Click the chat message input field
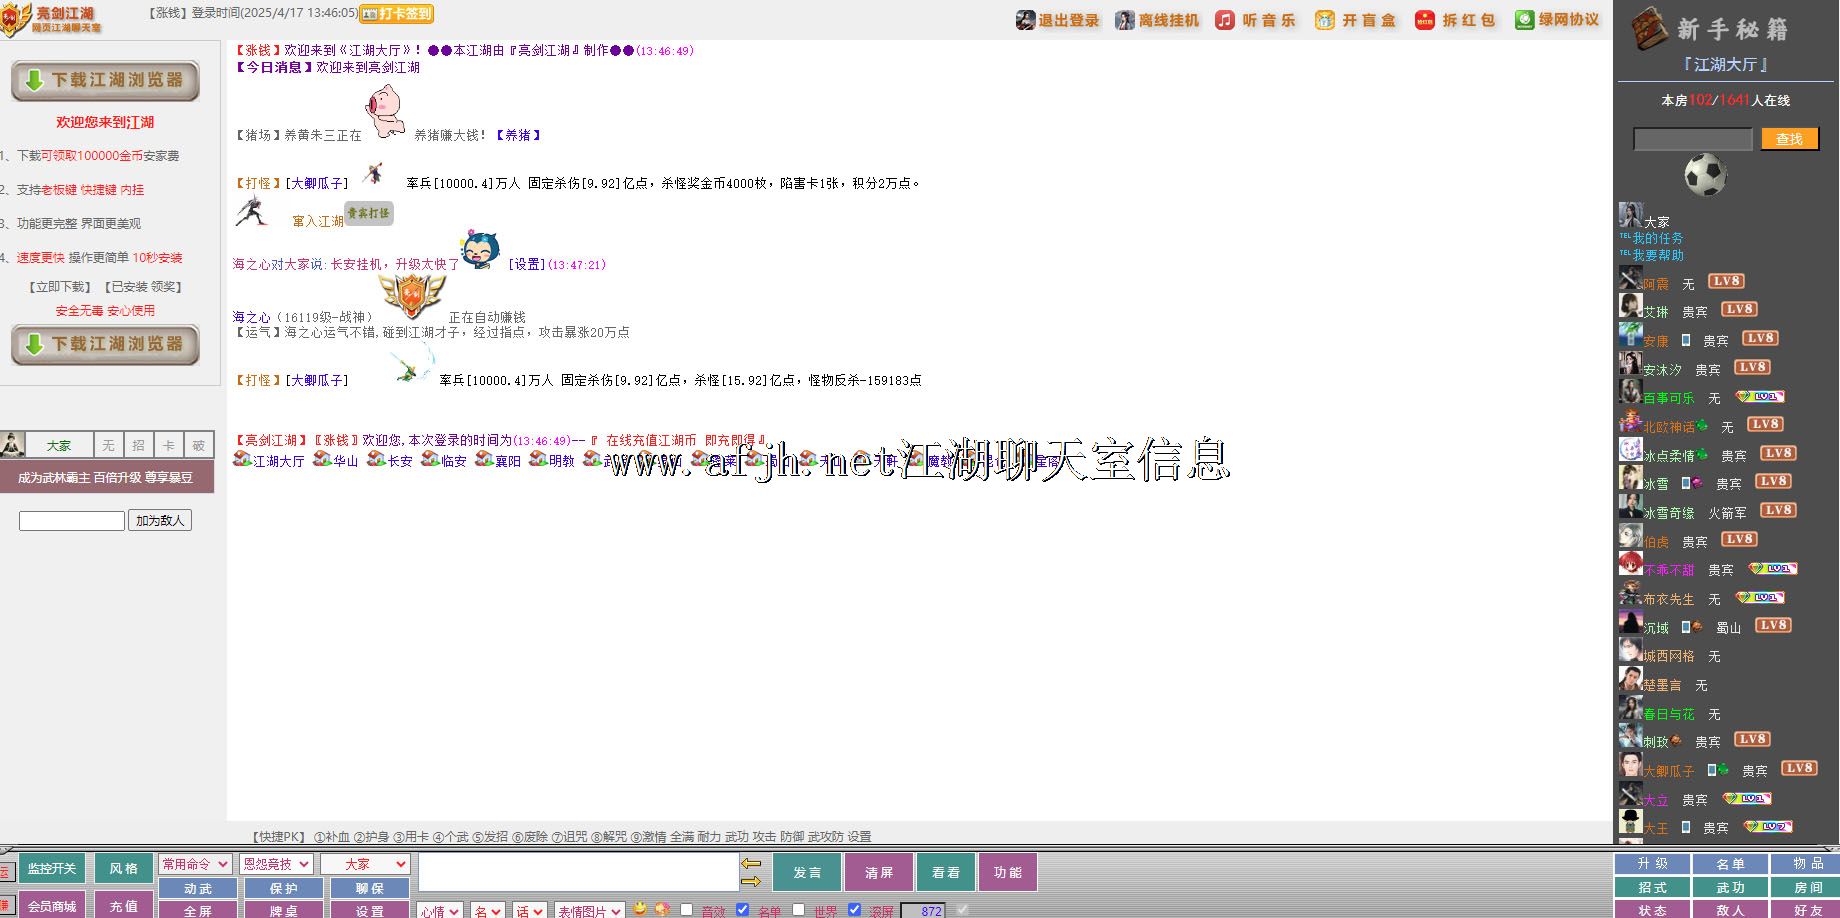 click(578, 872)
